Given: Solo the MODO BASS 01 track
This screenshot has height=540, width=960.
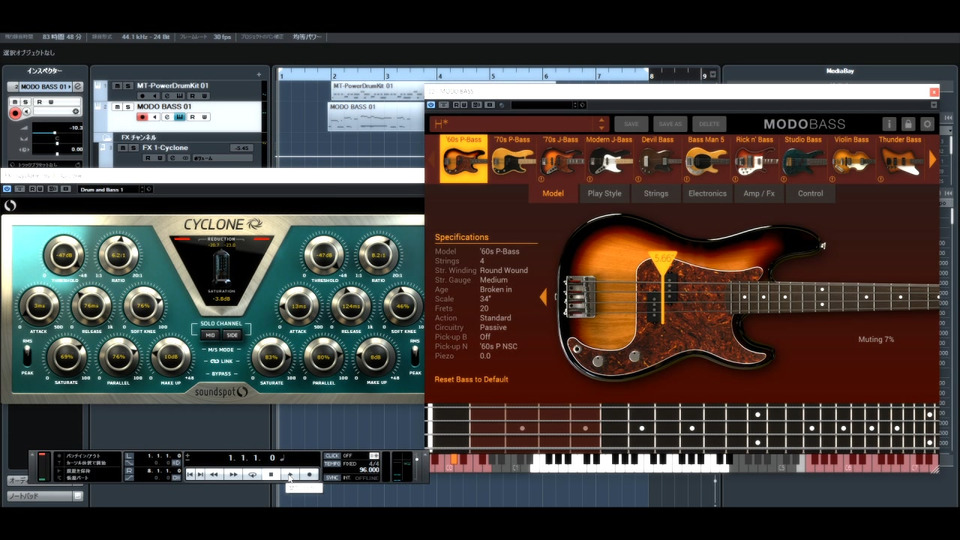Looking at the screenshot, I should coord(128,107).
